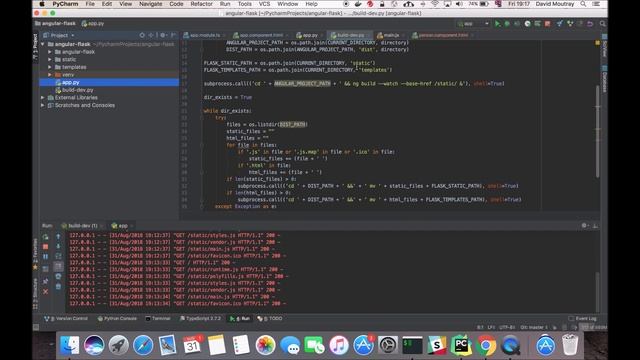The image size is (640, 360).
Task: Open the run configuration dropdown labeled app
Action: pyautogui.click(x=473, y=24)
